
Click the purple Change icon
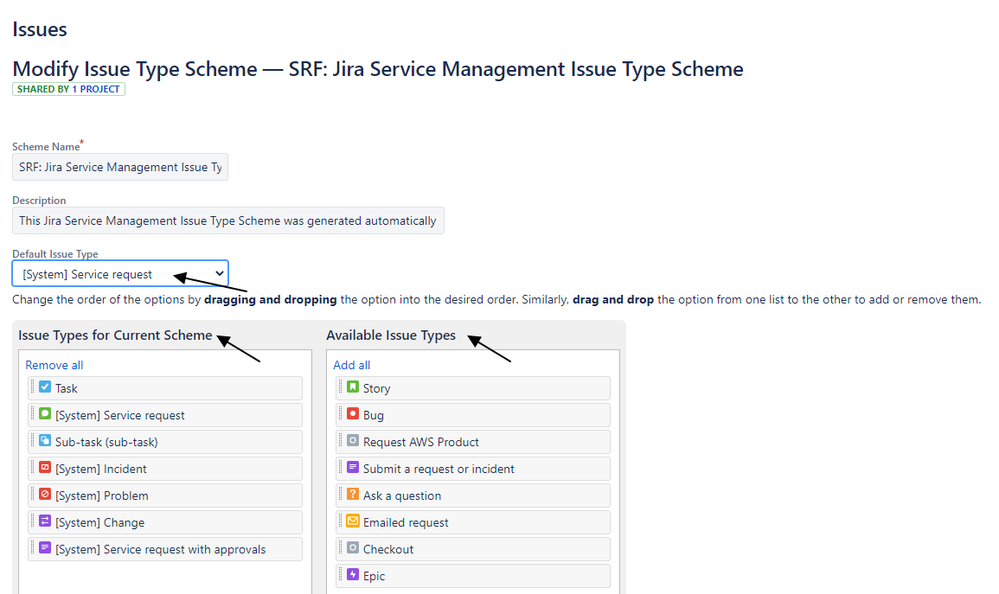coord(45,521)
